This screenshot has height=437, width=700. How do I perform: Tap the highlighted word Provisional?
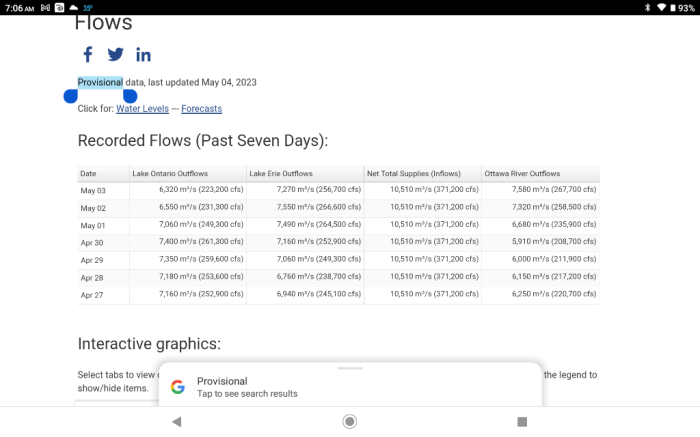[x=100, y=82]
